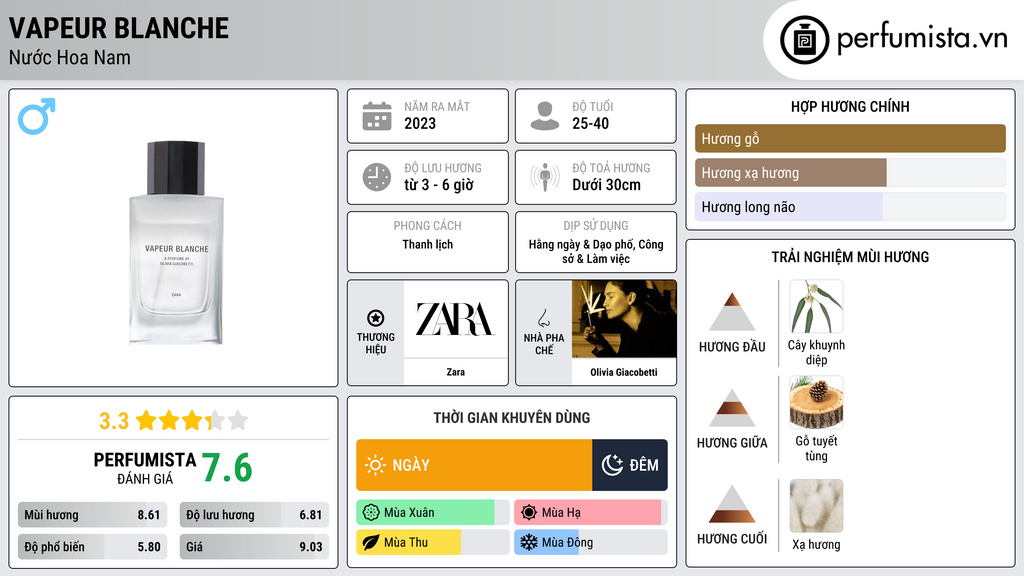Image resolution: width=1024 pixels, height=576 pixels.
Task: Click the sillage icon beside Độ toả hương
Action: [545, 177]
